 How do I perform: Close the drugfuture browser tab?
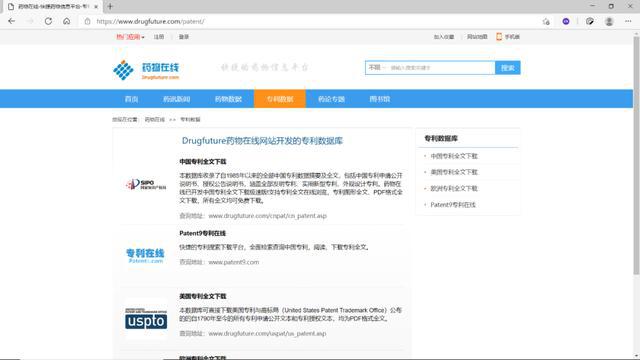pos(96,7)
